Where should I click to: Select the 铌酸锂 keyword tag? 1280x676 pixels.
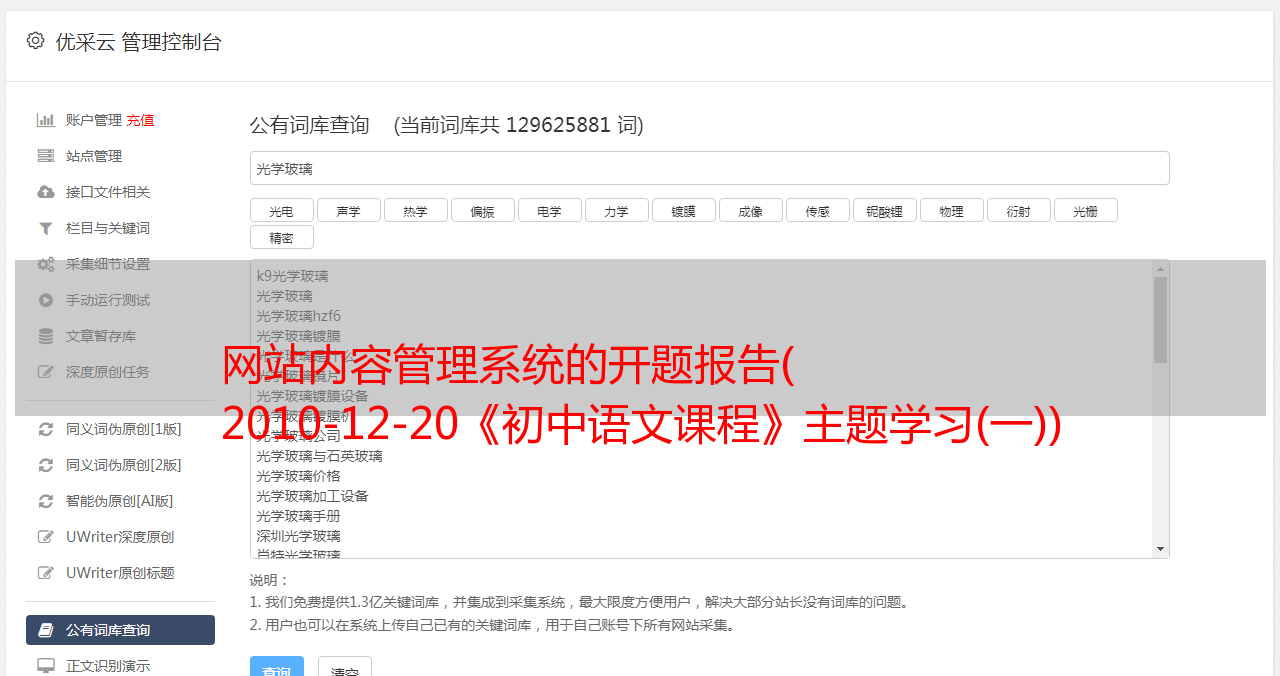pyautogui.click(x=885, y=210)
